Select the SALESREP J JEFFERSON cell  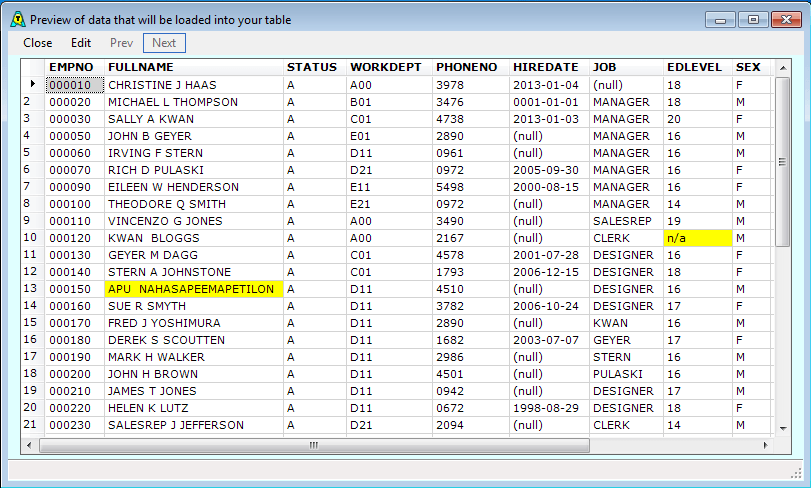194,425
